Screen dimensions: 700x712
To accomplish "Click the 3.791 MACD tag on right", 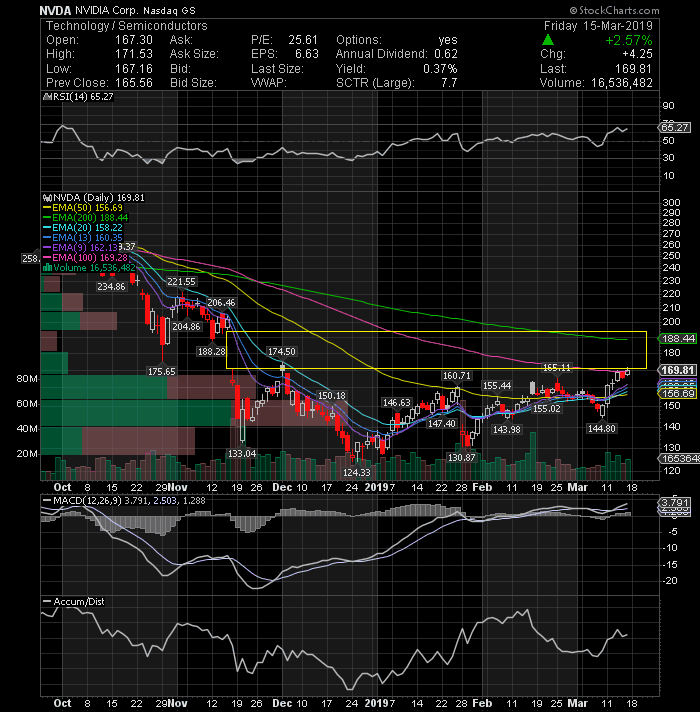I will coord(675,502).
